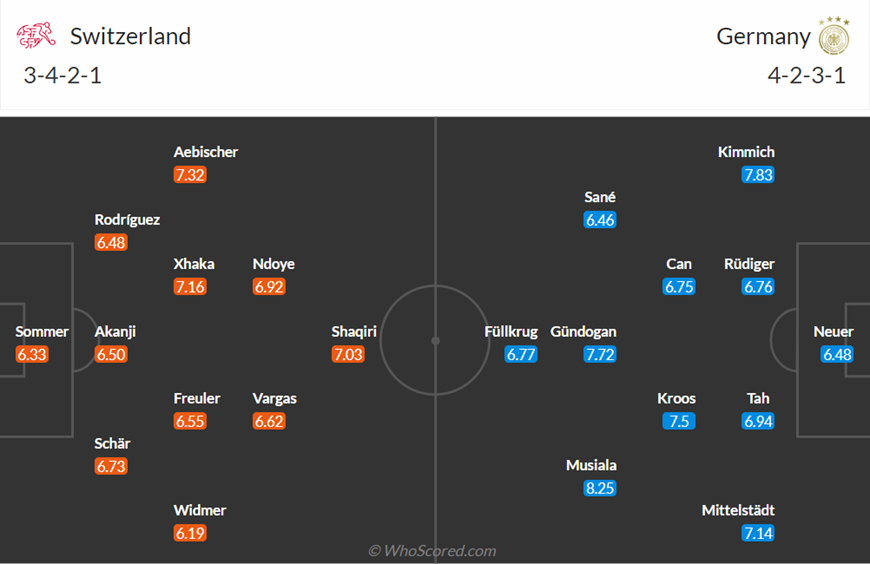Click Kroos's 7.5 rating badge
Viewport: 870px width, 564px height.
pos(679,421)
